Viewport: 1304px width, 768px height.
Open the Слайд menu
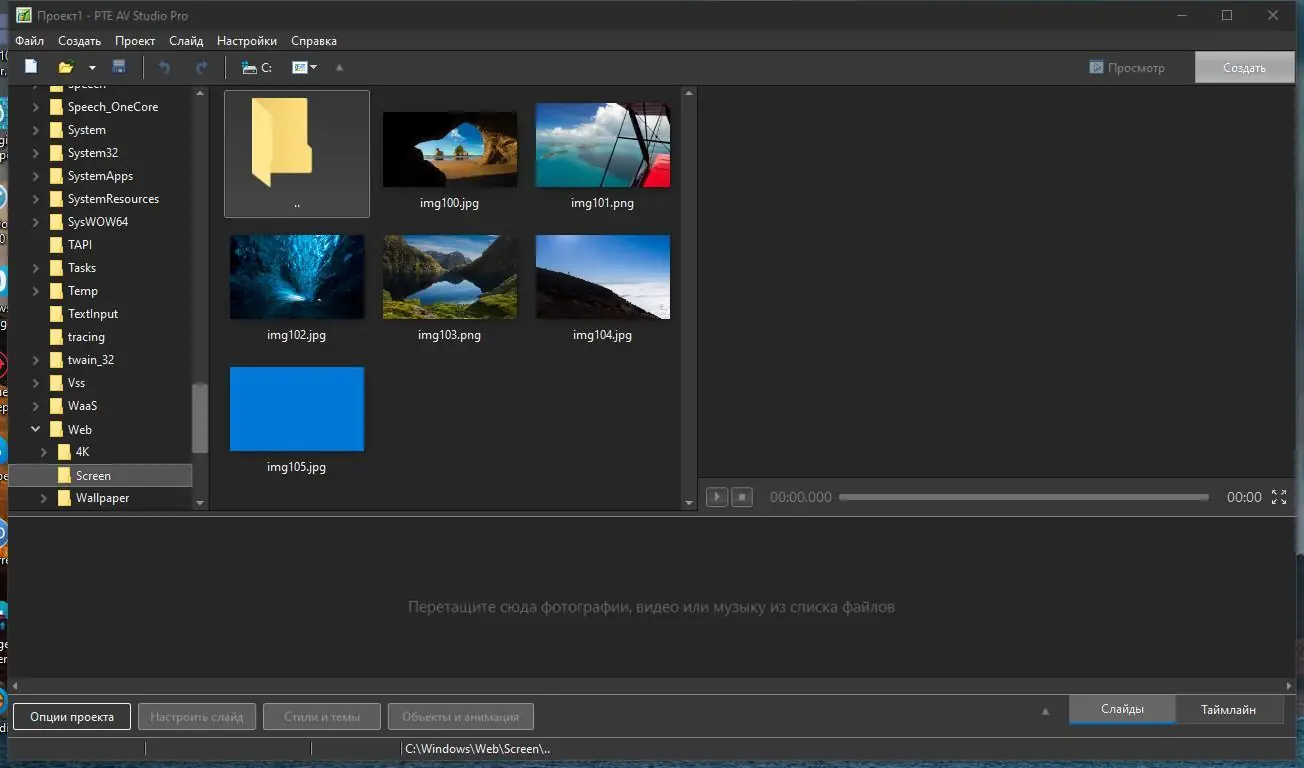click(186, 41)
